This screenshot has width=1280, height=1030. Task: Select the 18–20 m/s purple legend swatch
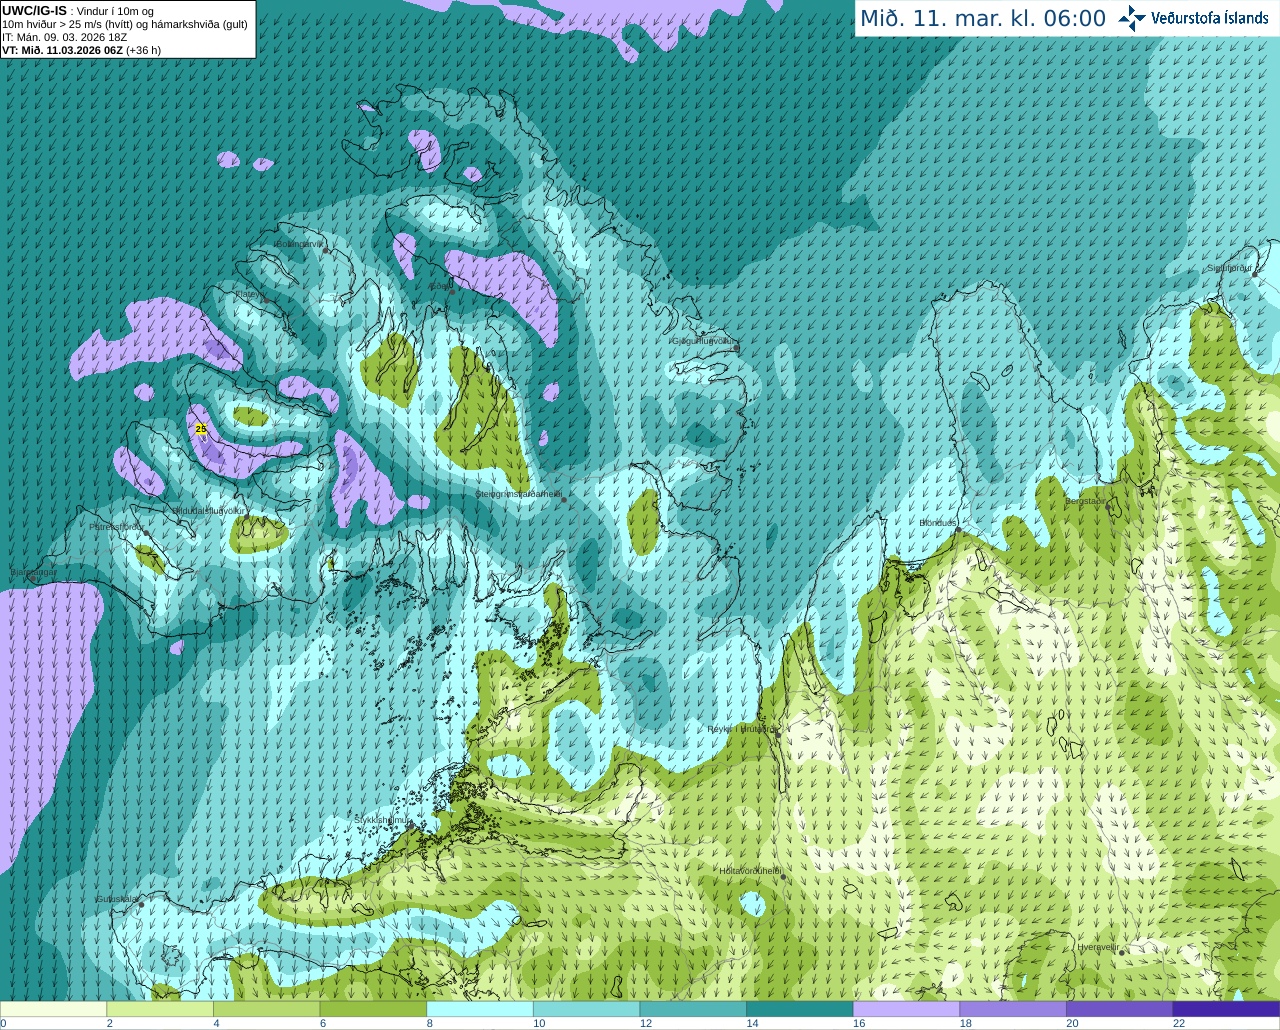[x=1013, y=1009]
